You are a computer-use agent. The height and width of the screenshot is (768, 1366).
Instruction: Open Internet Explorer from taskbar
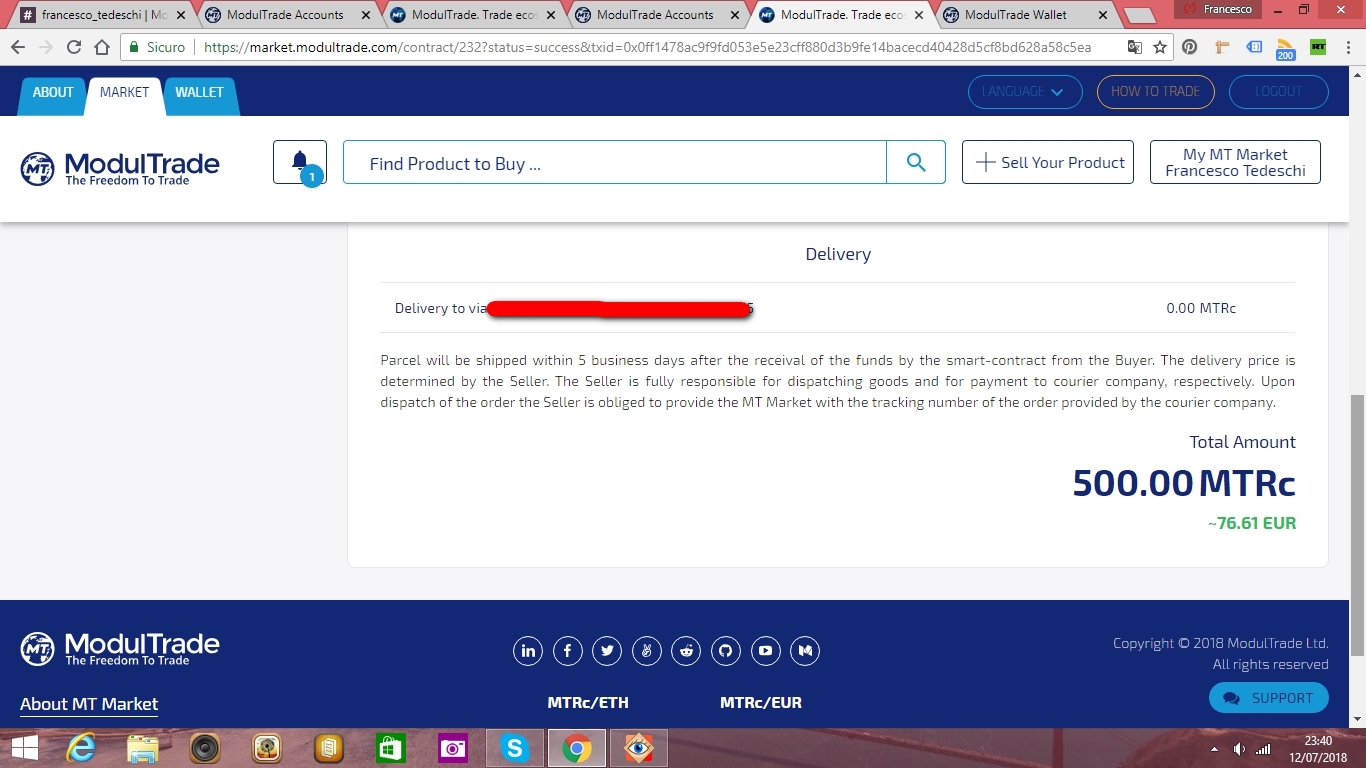[x=82, y=748]
